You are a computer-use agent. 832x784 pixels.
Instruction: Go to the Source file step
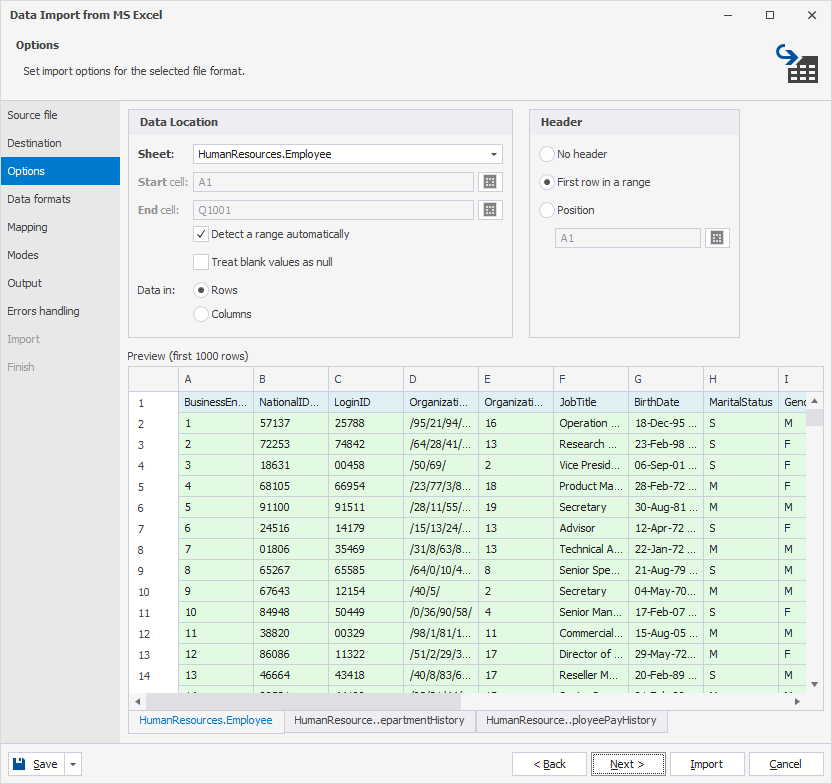pos(60,115)
